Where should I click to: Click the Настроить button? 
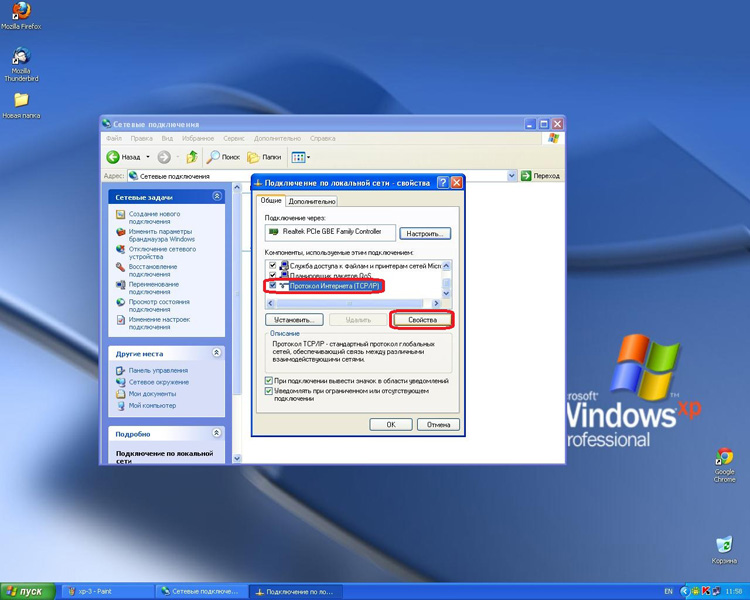425,233
